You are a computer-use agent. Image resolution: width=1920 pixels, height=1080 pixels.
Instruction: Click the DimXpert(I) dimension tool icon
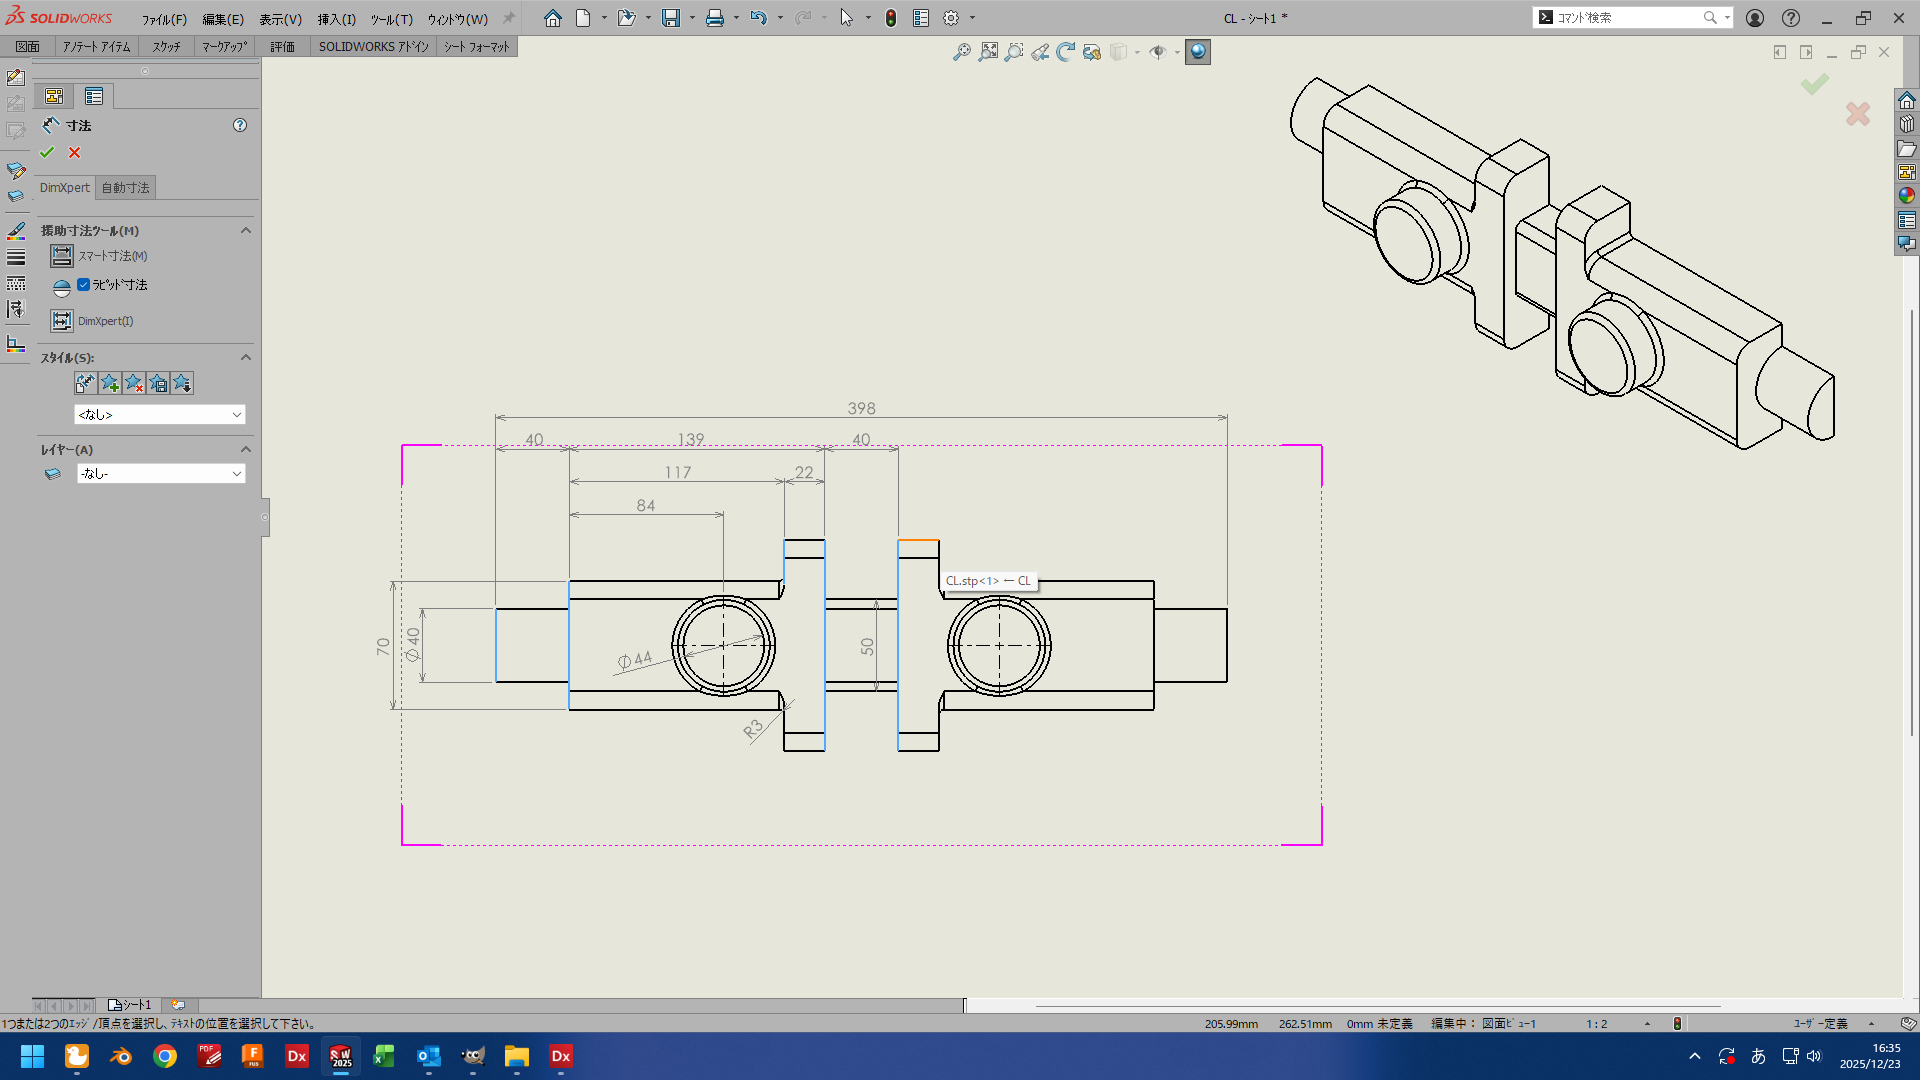tap(62, 321)
